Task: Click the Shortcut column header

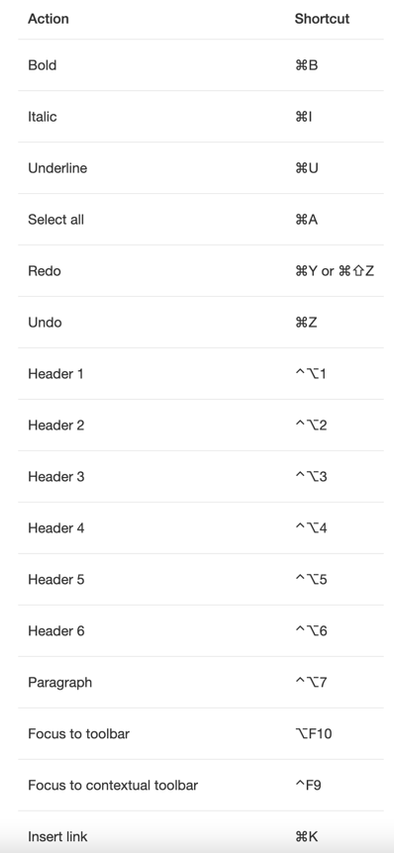Action: click(322, 18)
